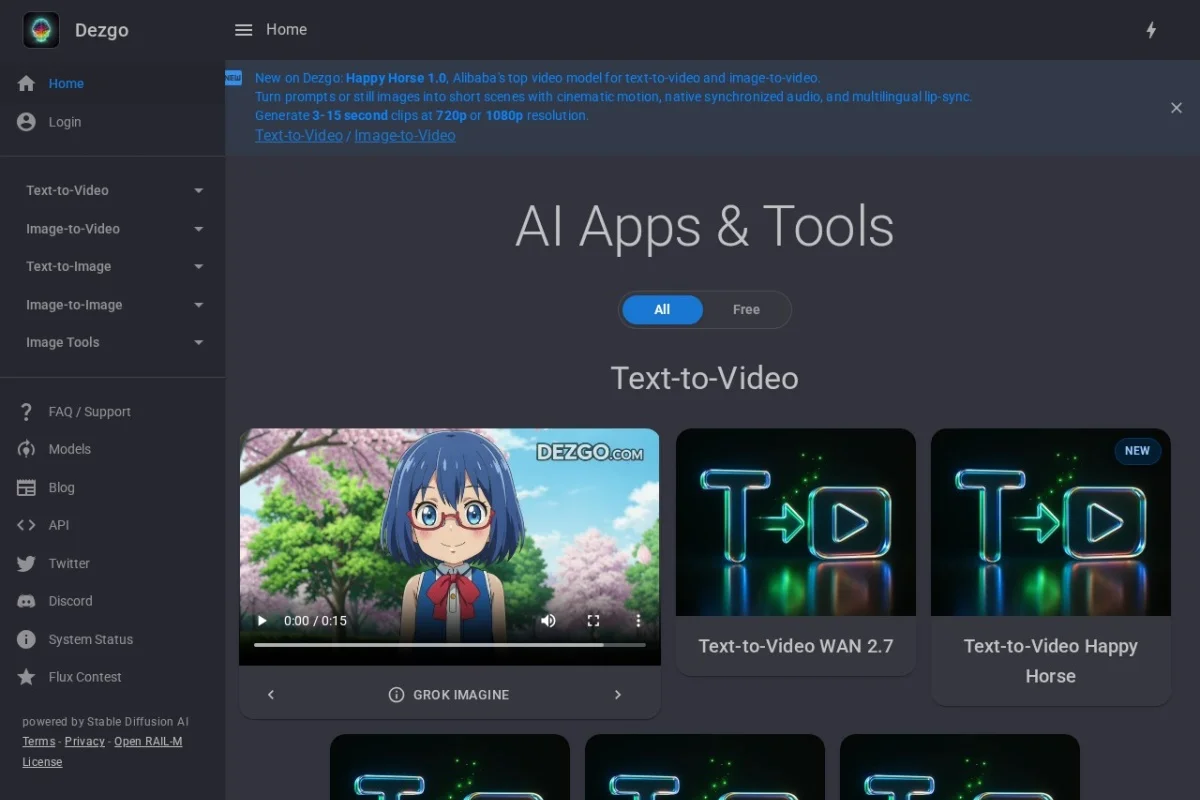Open the System Status page
Screen dimensions: 1200x800
tap(113, 640)
